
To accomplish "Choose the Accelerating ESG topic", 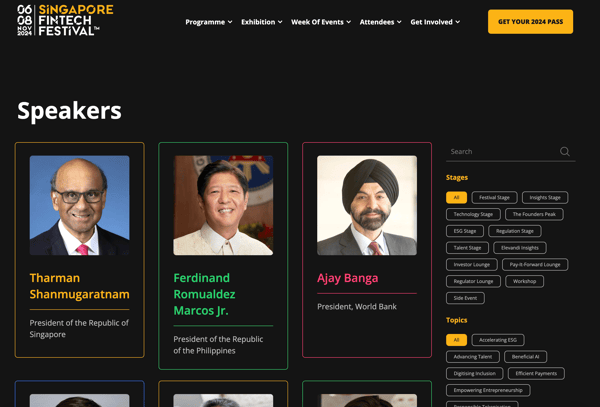I will pos(497,340).
